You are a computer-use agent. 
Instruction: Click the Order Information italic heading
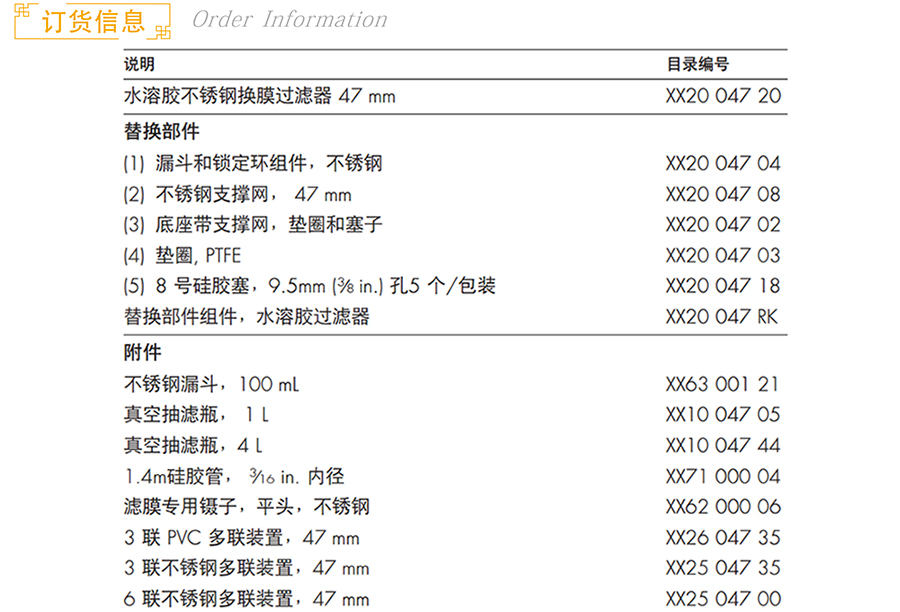[x=289, y=20]
